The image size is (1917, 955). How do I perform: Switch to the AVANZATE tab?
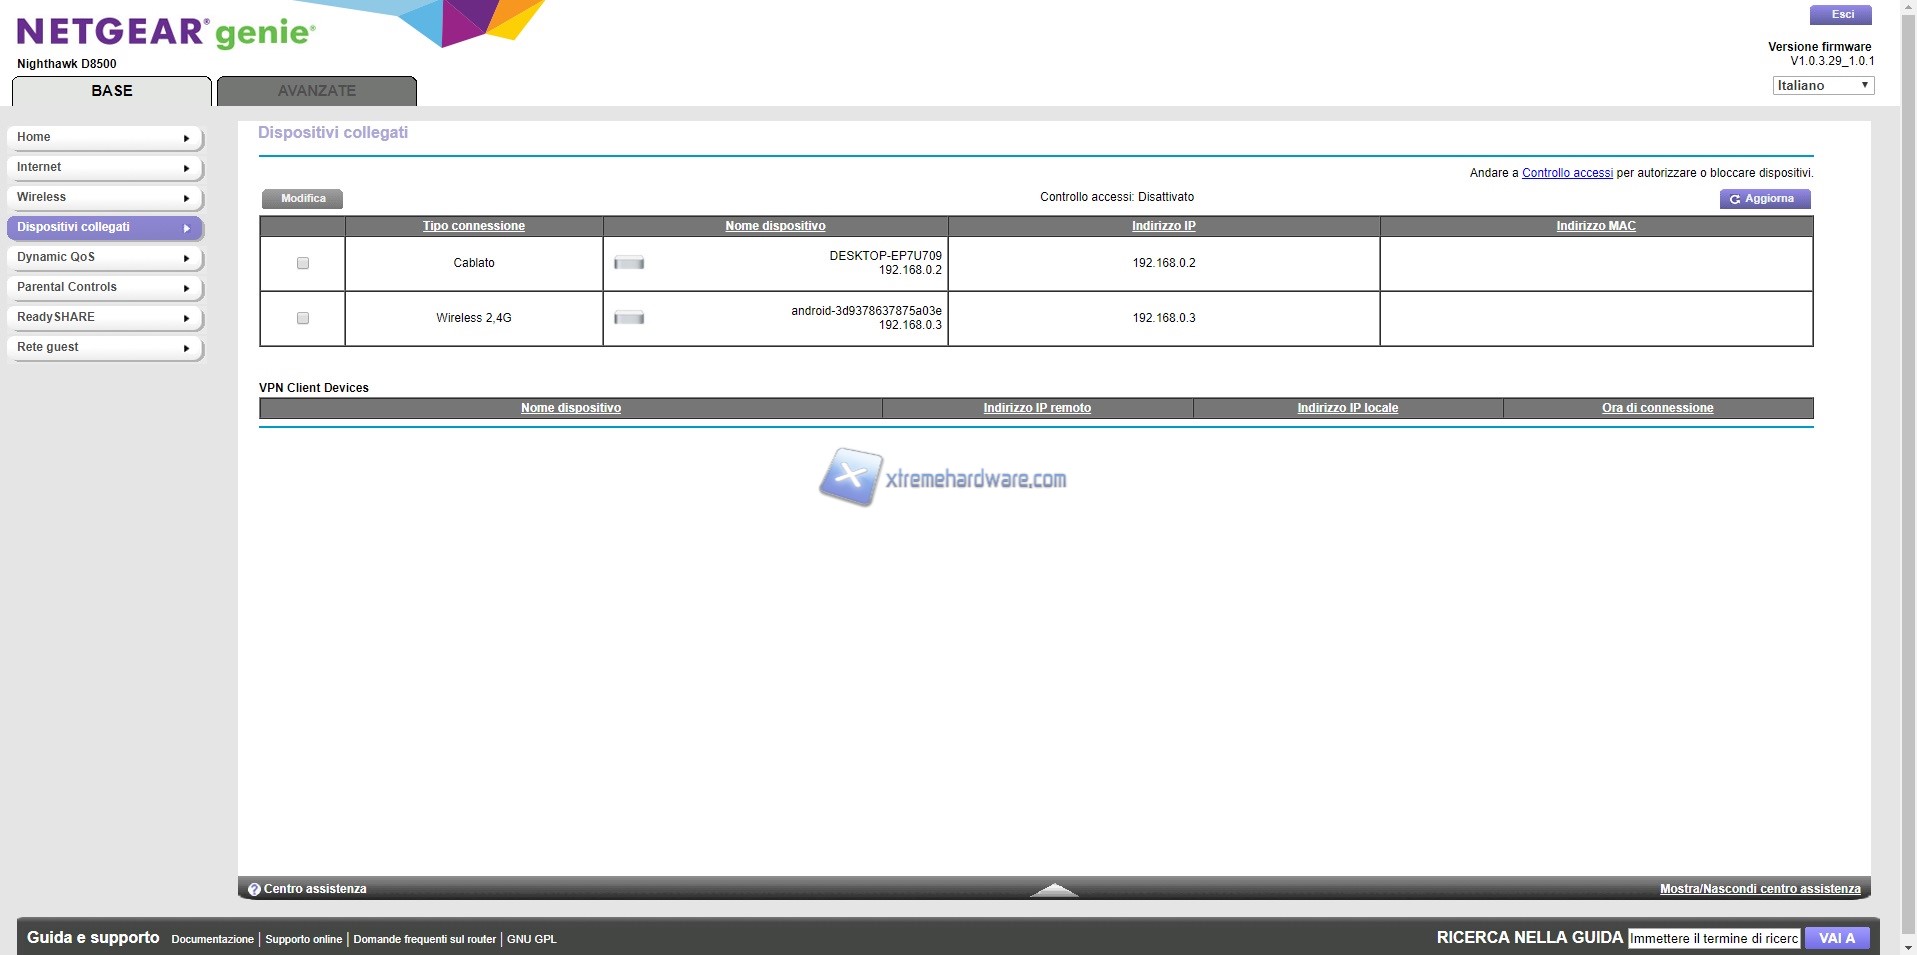(317, 91)
